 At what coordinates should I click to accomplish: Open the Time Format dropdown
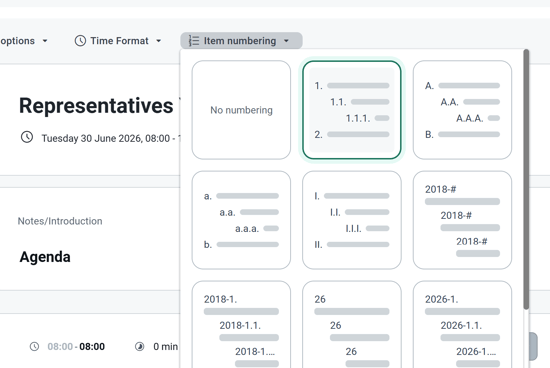point(118,41)
